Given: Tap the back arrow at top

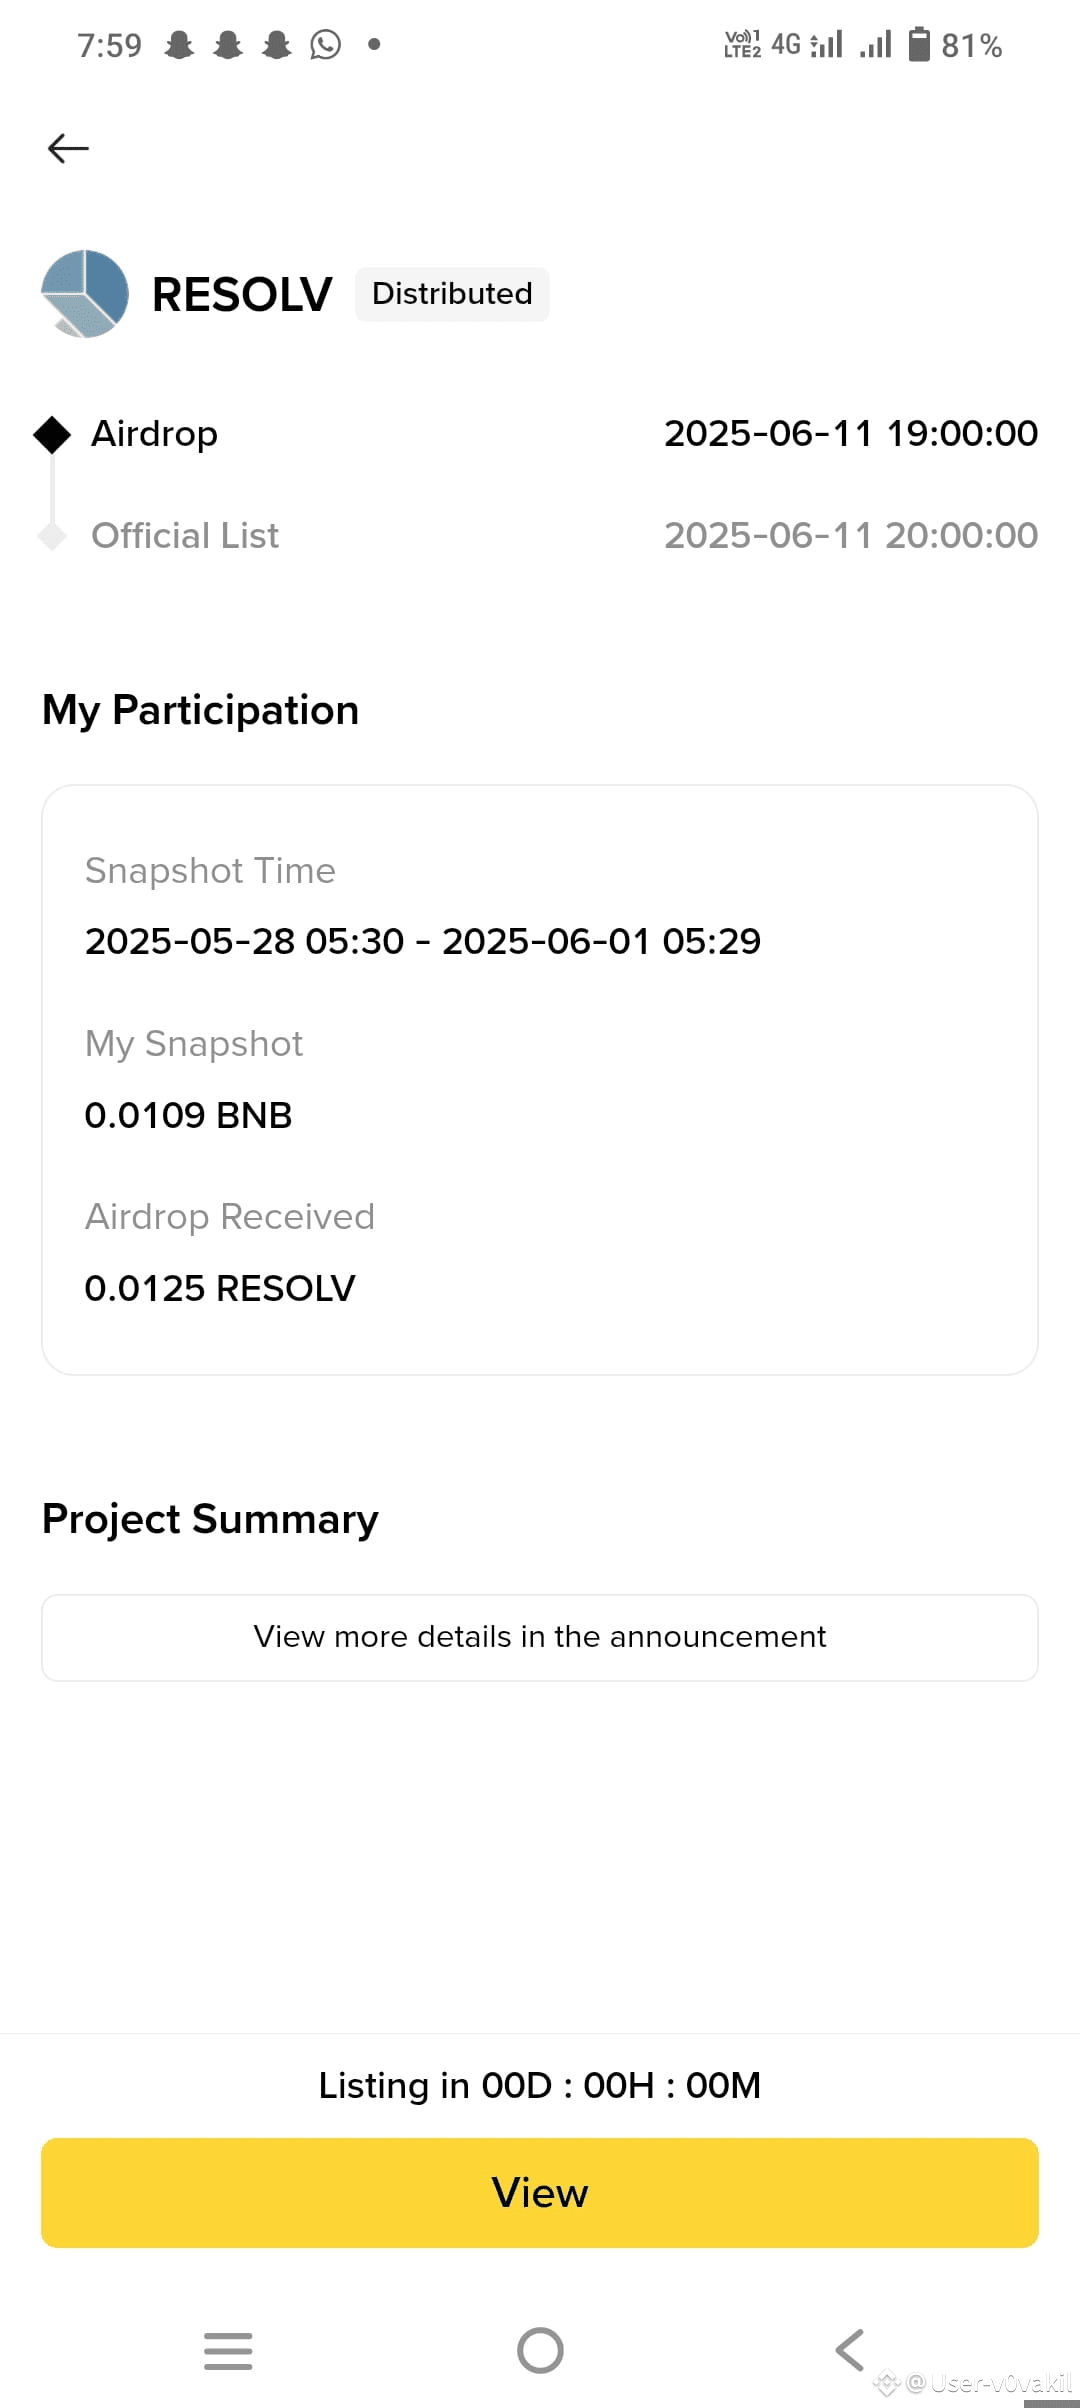Looking at the screenshot, I should tap(68, 148).
